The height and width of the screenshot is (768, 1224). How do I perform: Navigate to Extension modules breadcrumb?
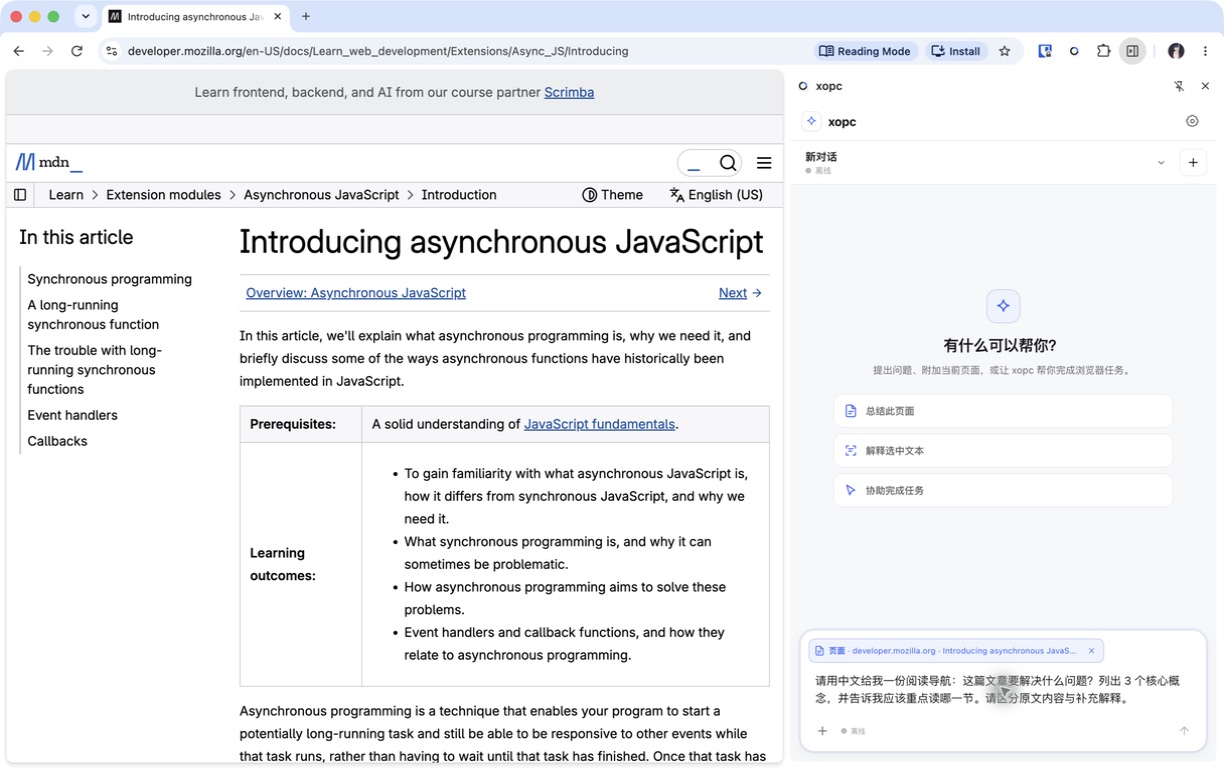[164, 195]
